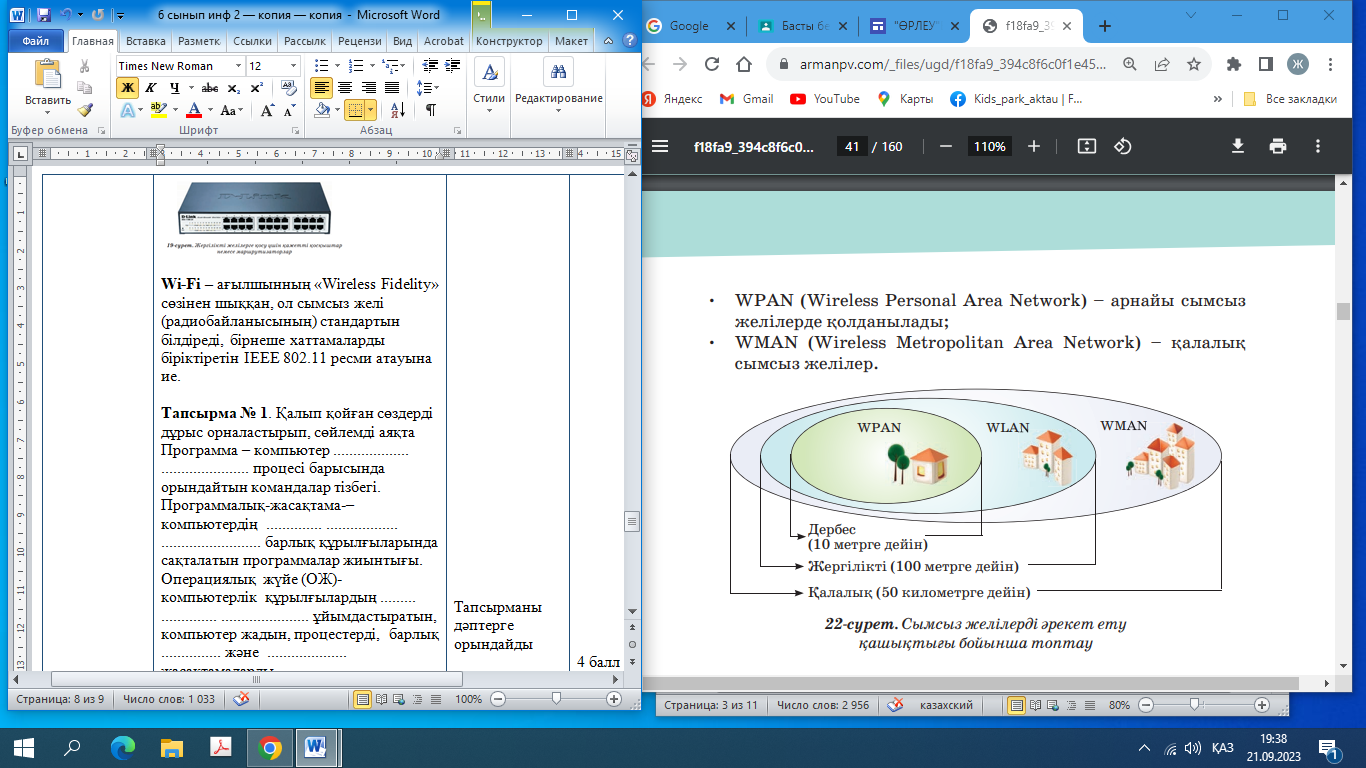This screenshot has height=768, width=1366.
Task: Print the PDF document
Action: coord(1277,146)
